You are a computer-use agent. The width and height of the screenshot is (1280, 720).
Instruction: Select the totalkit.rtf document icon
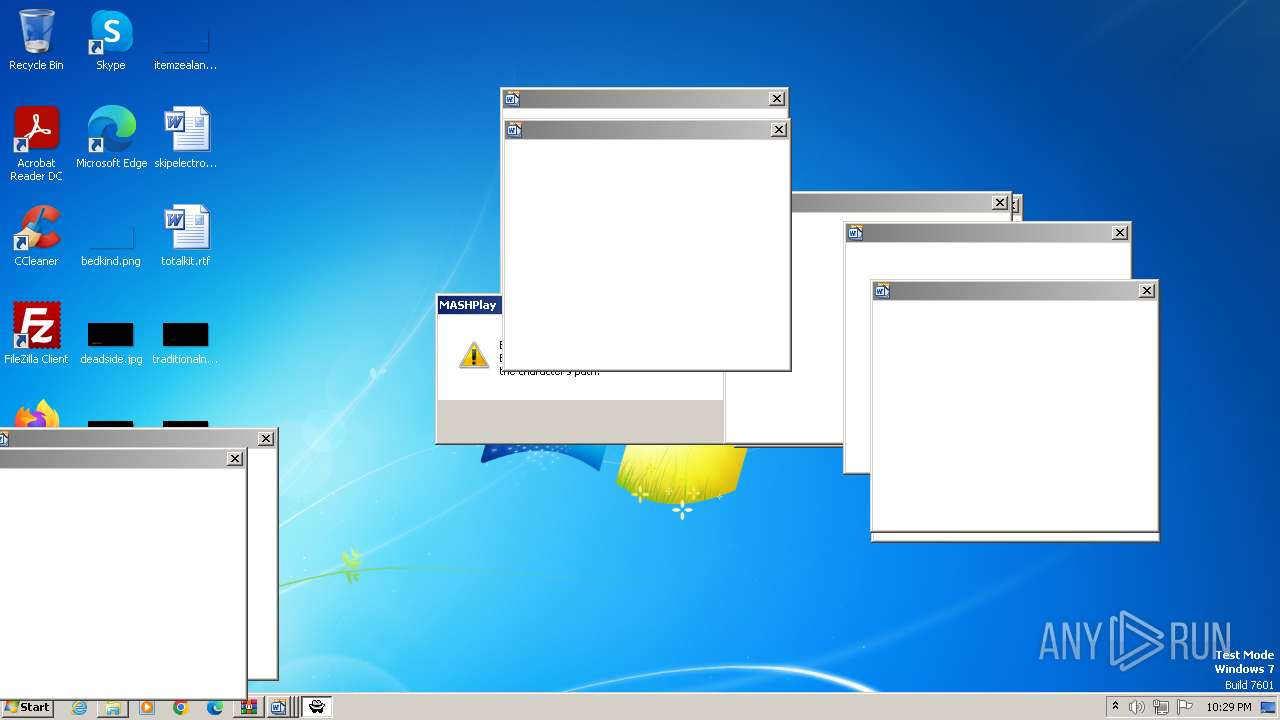(186, 236)
